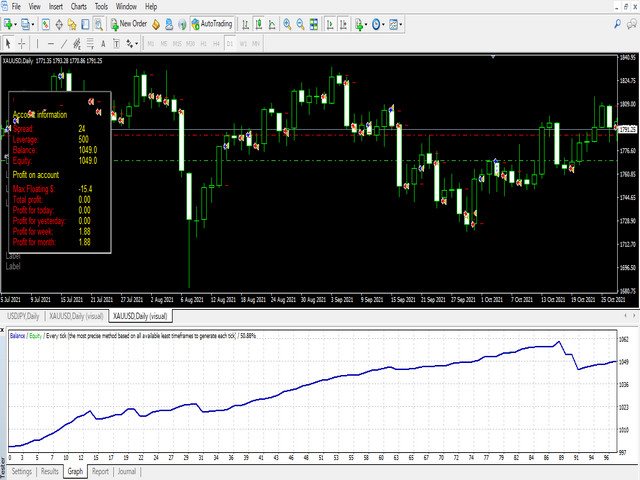Select the Vertical Line tool
Viewport: 640px width, 480px height.
[37, 44]
